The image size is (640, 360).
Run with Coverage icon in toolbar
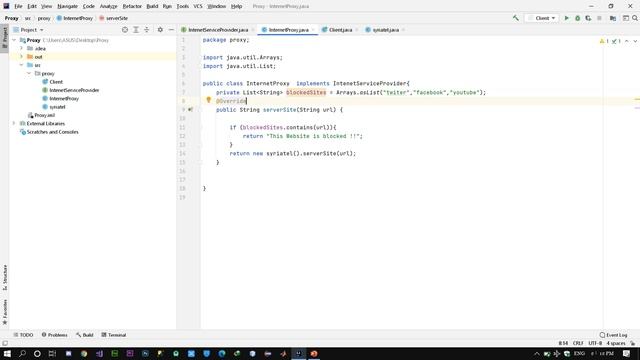click(x=588, y=18)
